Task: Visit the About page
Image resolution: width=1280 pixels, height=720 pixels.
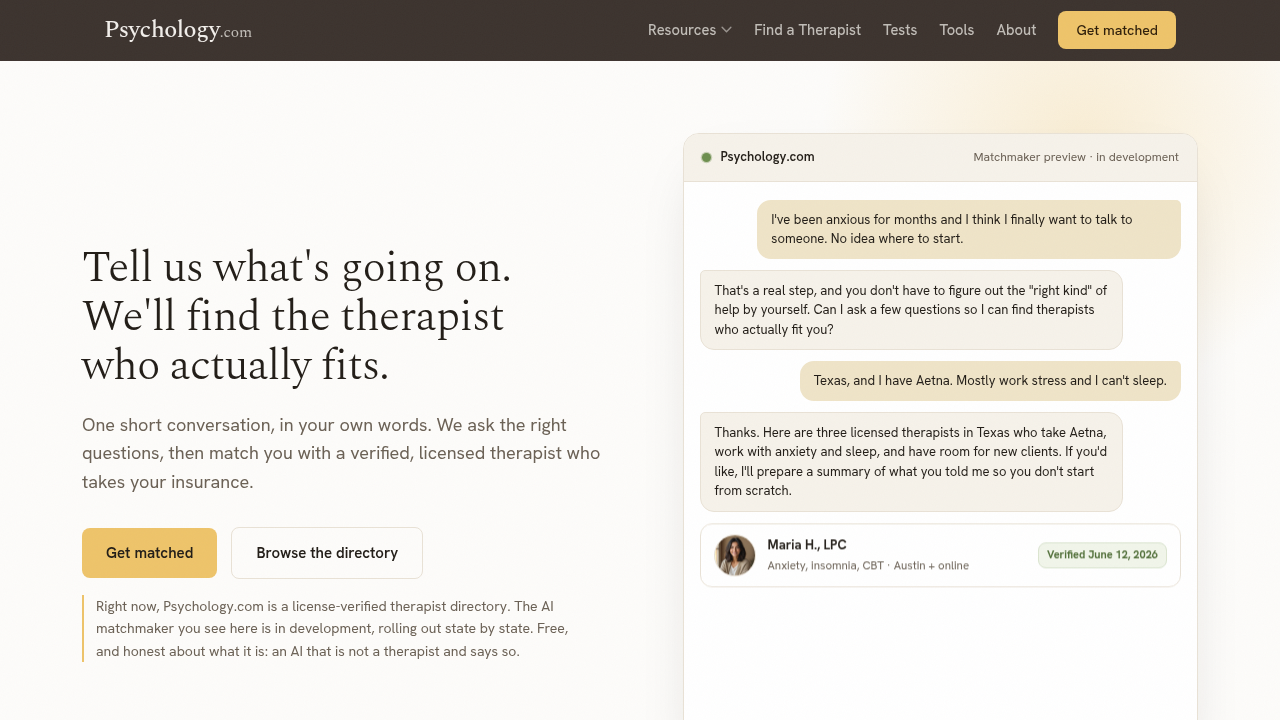Action: (x=1016, y=30)
